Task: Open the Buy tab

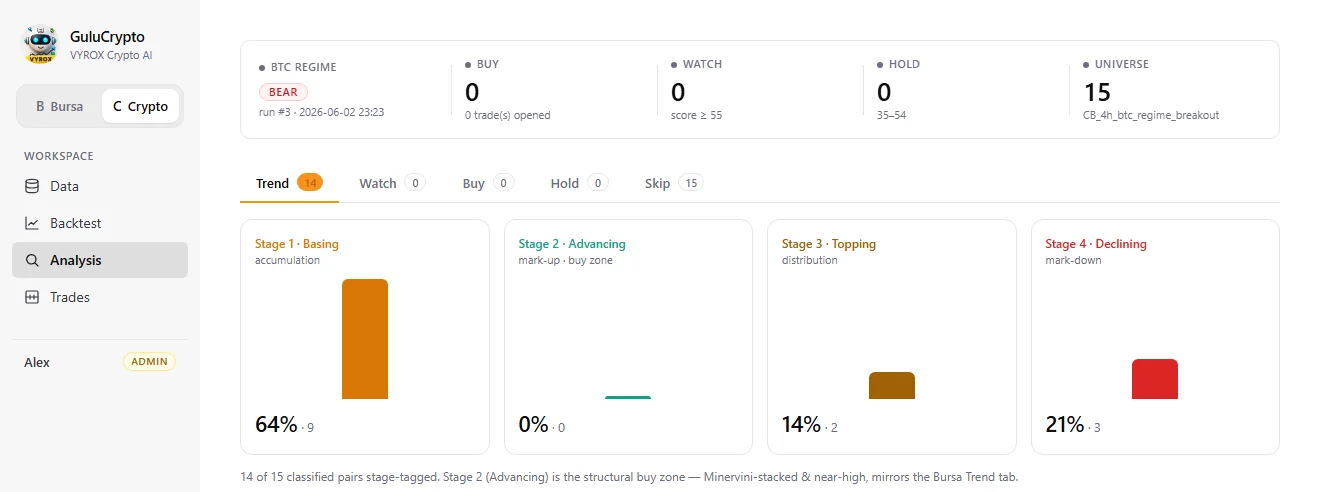Action: point(488,183)
